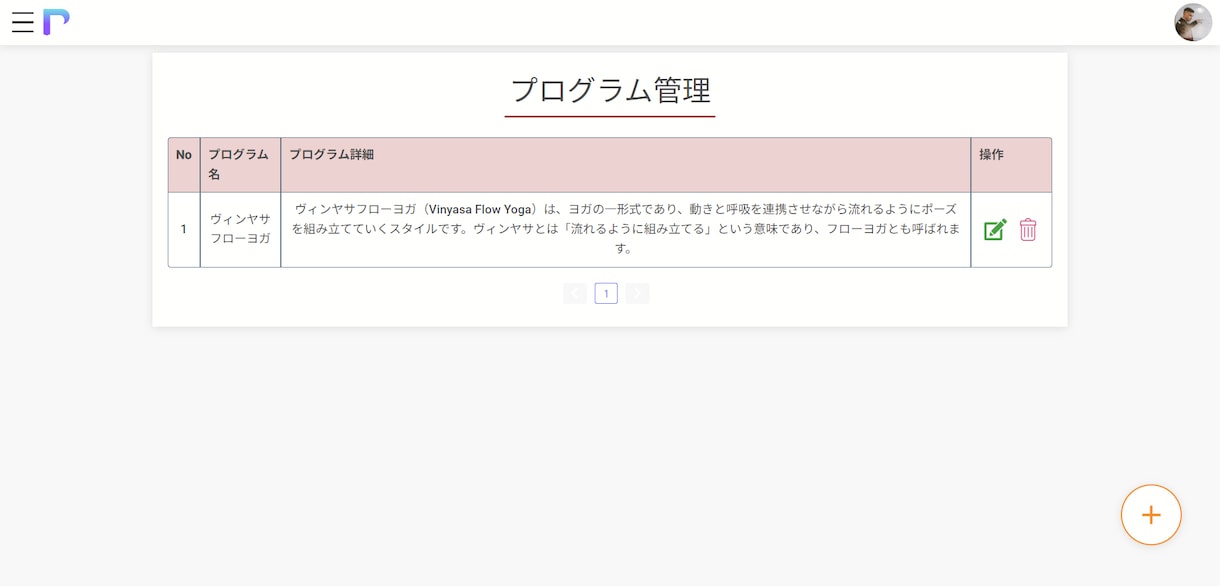Click the No column header
The width and height of the screenshot is (1220, 586).
[x=184, y=165]
